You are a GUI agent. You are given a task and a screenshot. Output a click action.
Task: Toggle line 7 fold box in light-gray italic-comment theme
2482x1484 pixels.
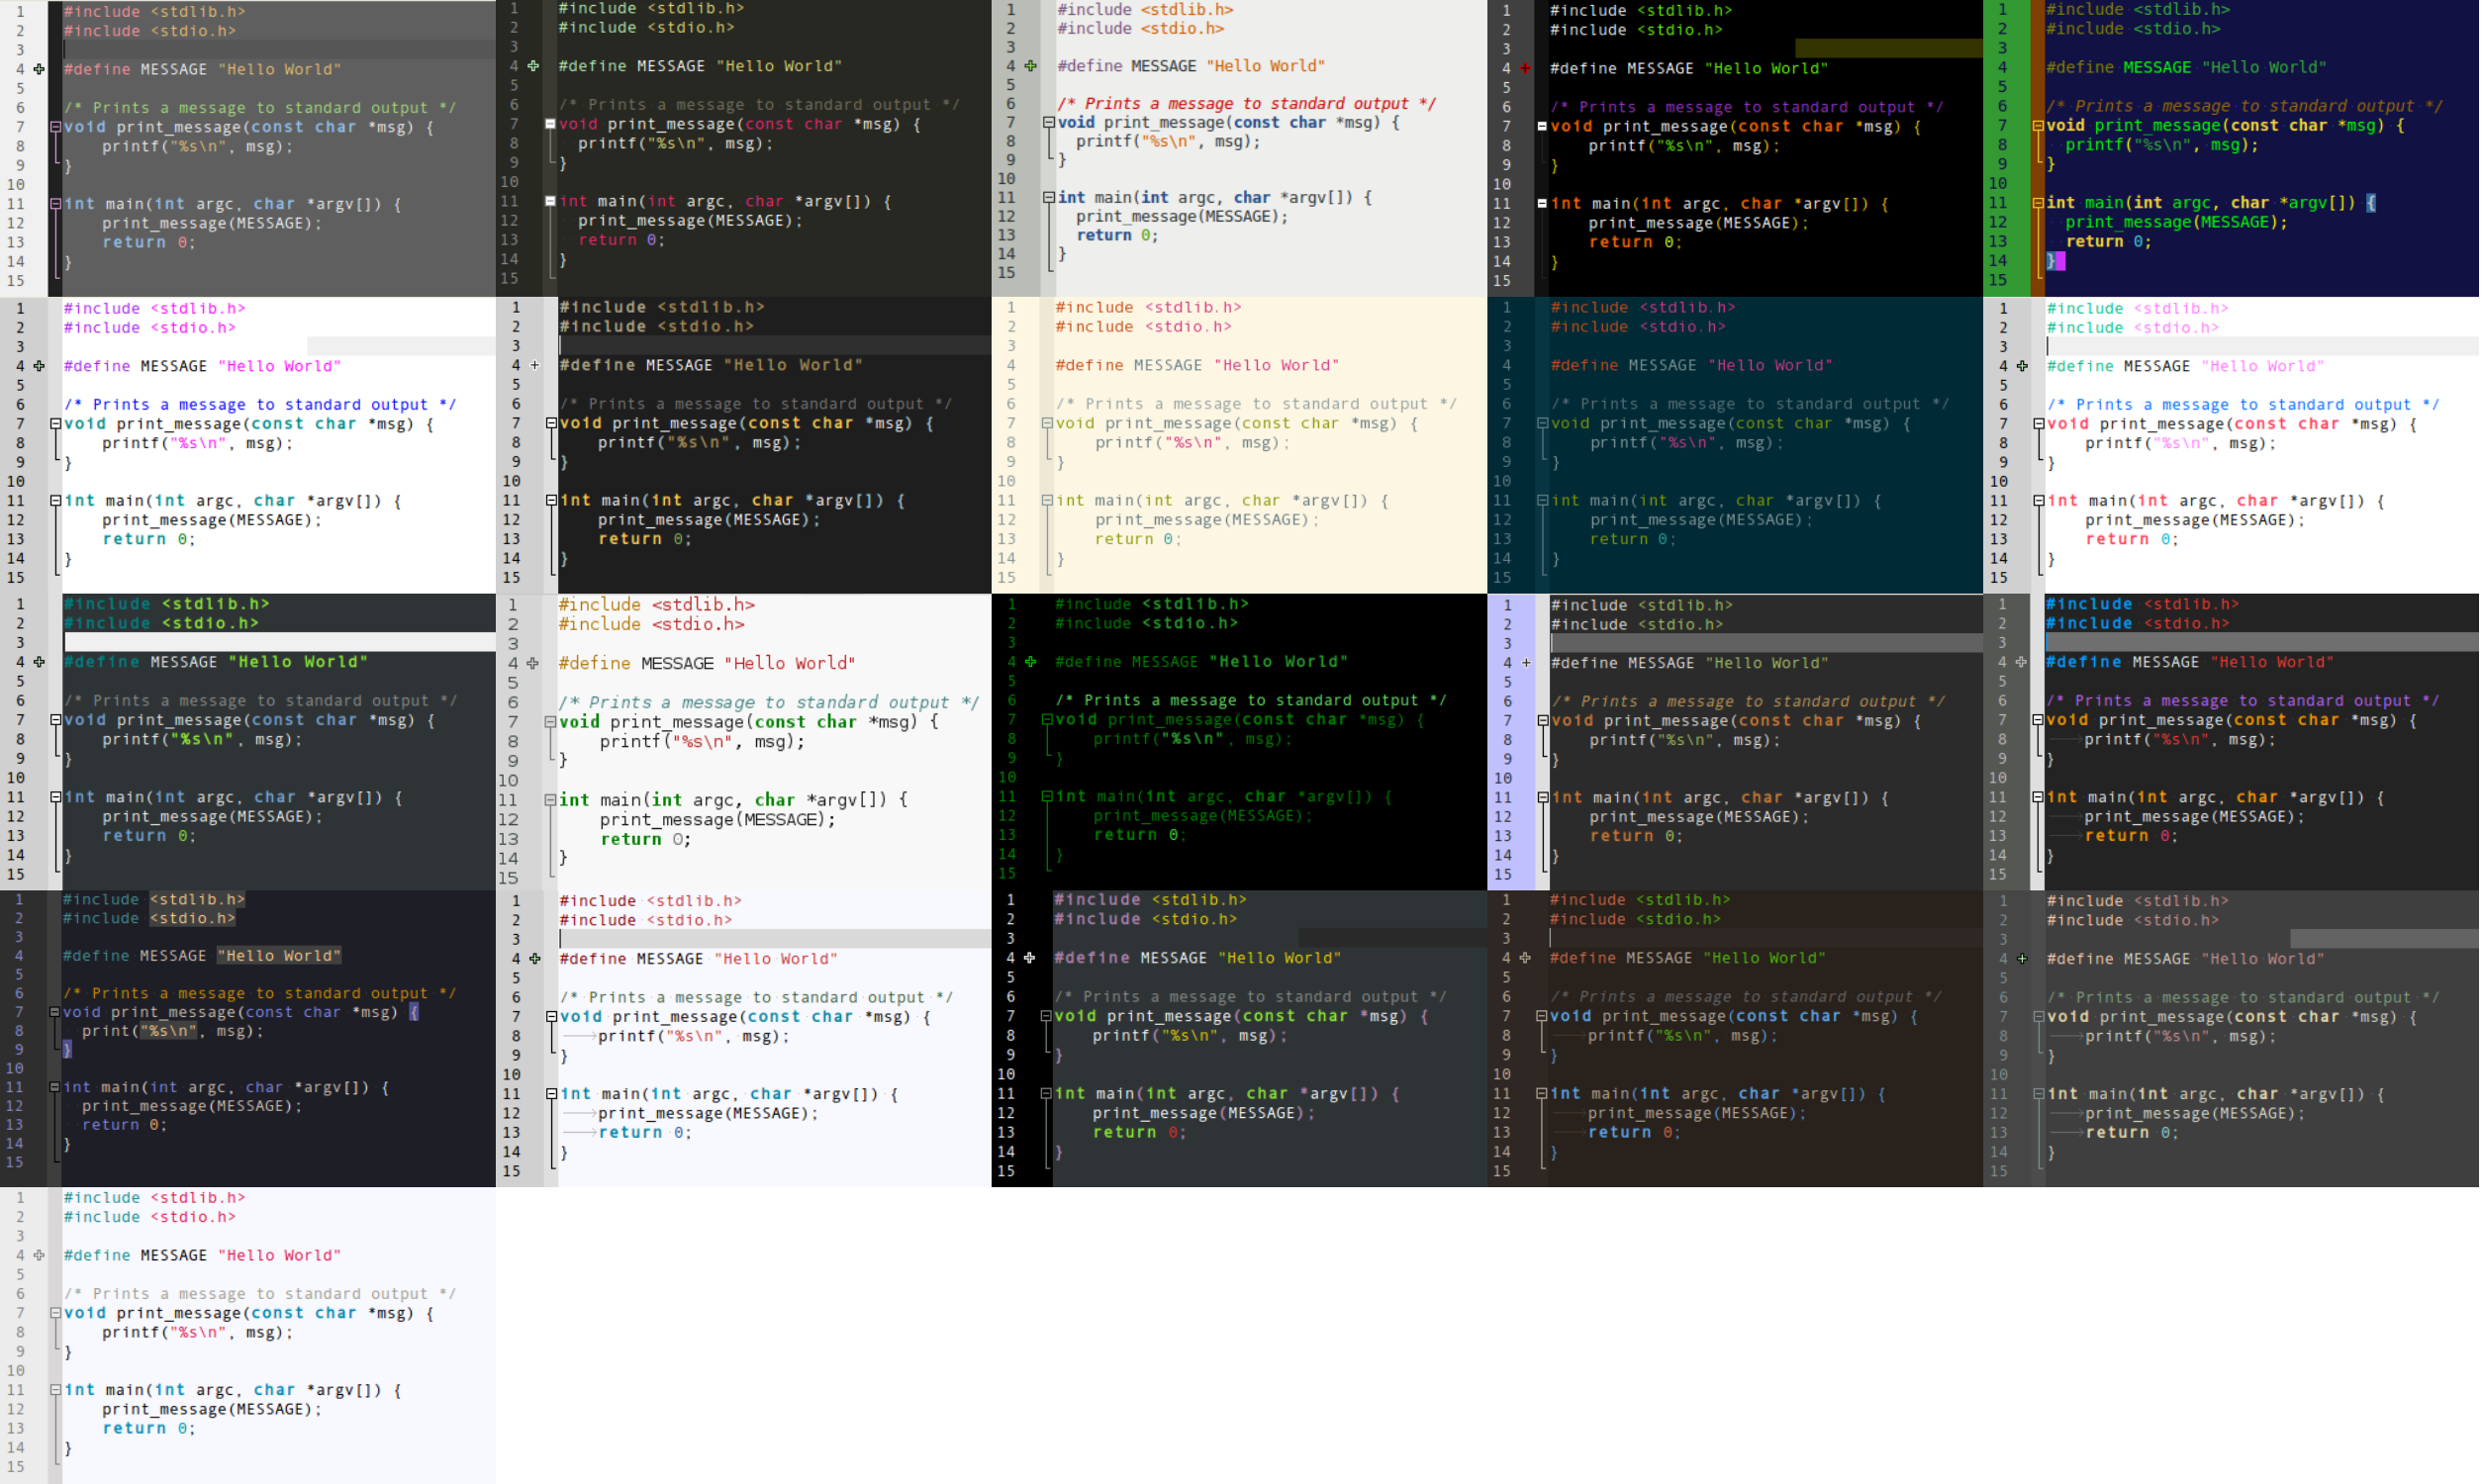pos(1048,123)
